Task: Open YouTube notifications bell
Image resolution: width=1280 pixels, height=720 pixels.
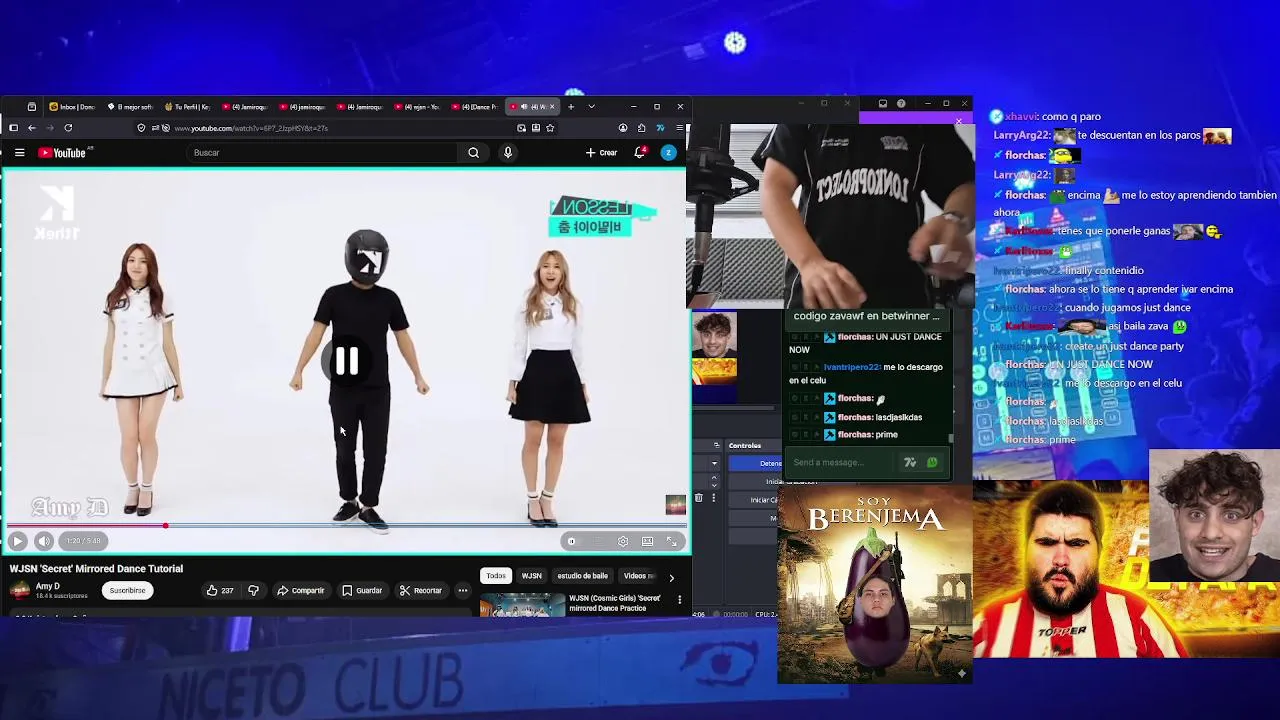Action: [x=640, y=153]
